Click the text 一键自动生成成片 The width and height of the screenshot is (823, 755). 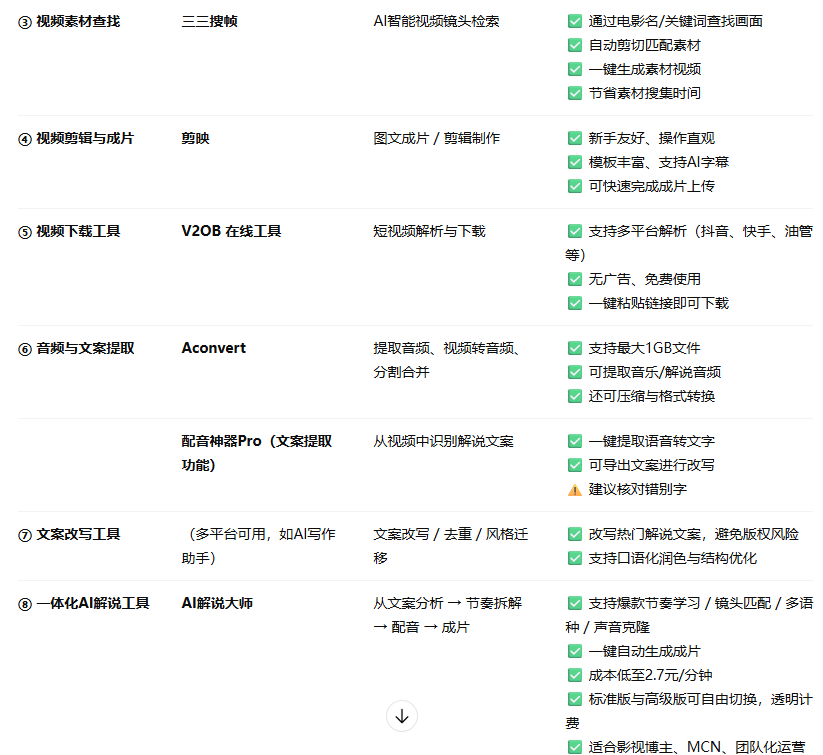(645, 652)
